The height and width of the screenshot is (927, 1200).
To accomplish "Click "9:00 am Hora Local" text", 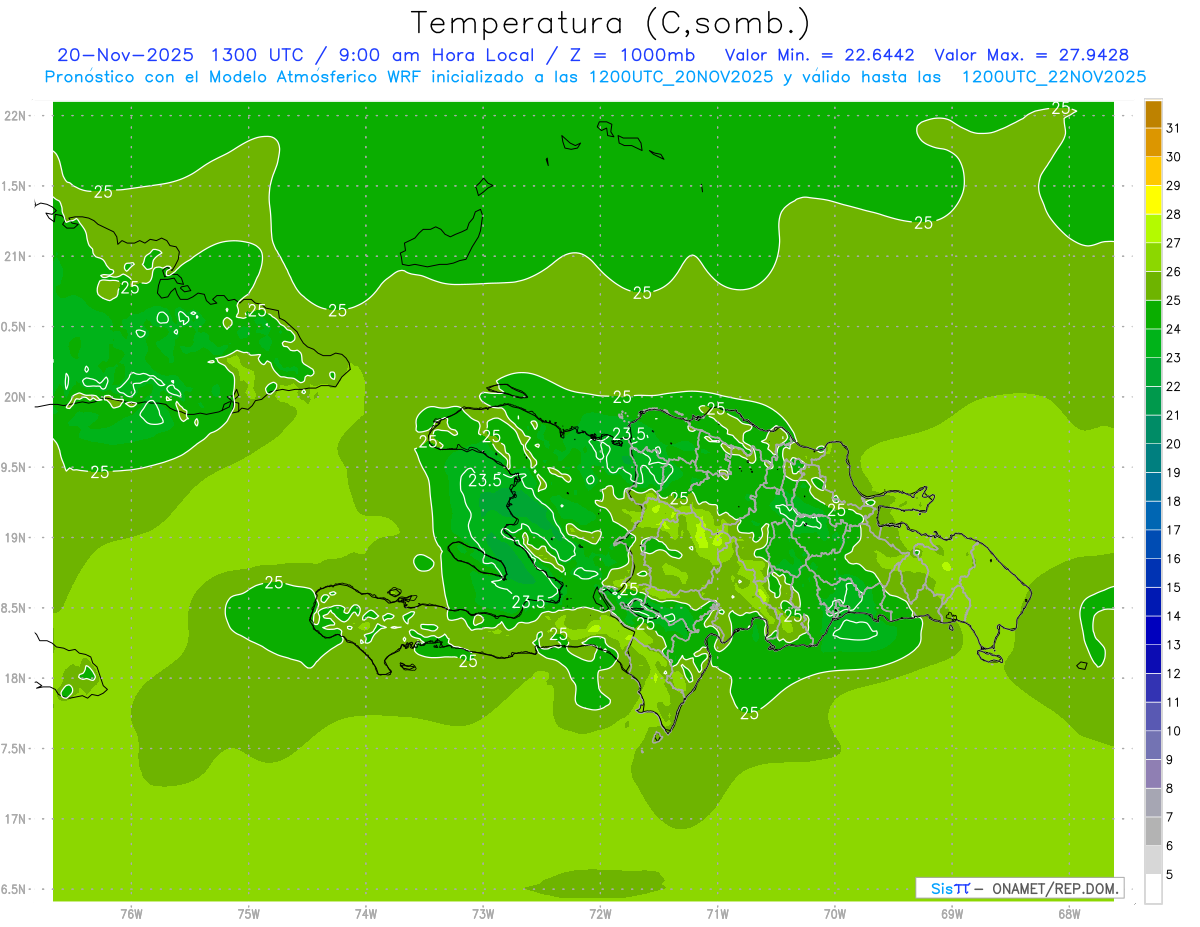I will pos(439,55).
